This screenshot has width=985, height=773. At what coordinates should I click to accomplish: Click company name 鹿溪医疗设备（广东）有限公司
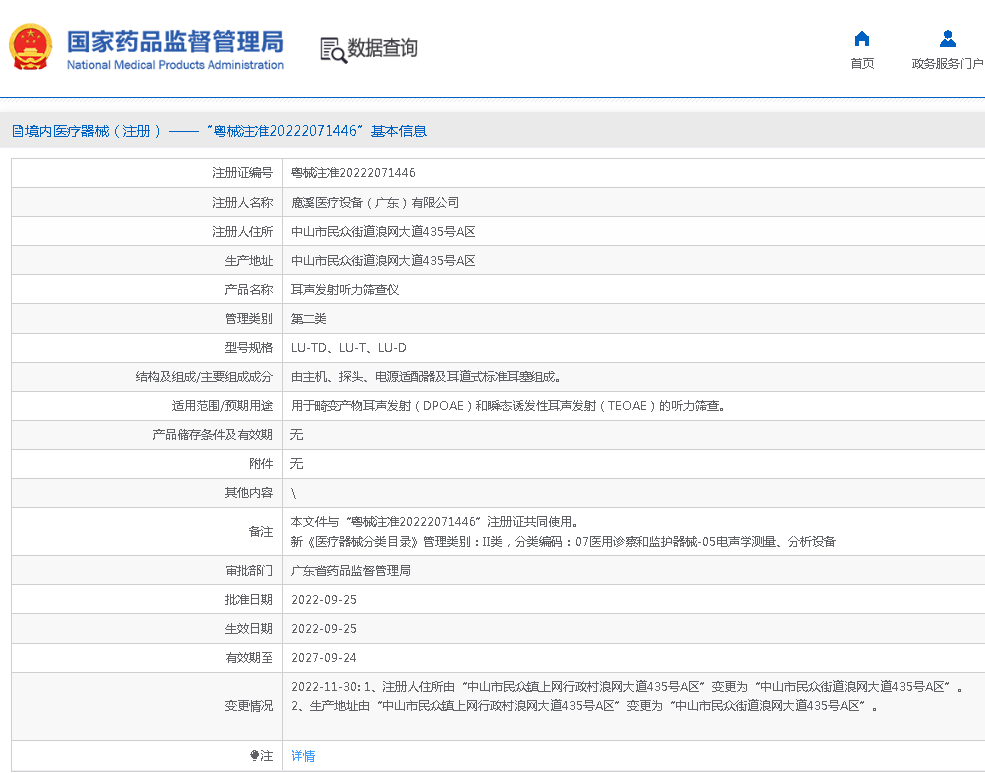[x=374, y=202]
